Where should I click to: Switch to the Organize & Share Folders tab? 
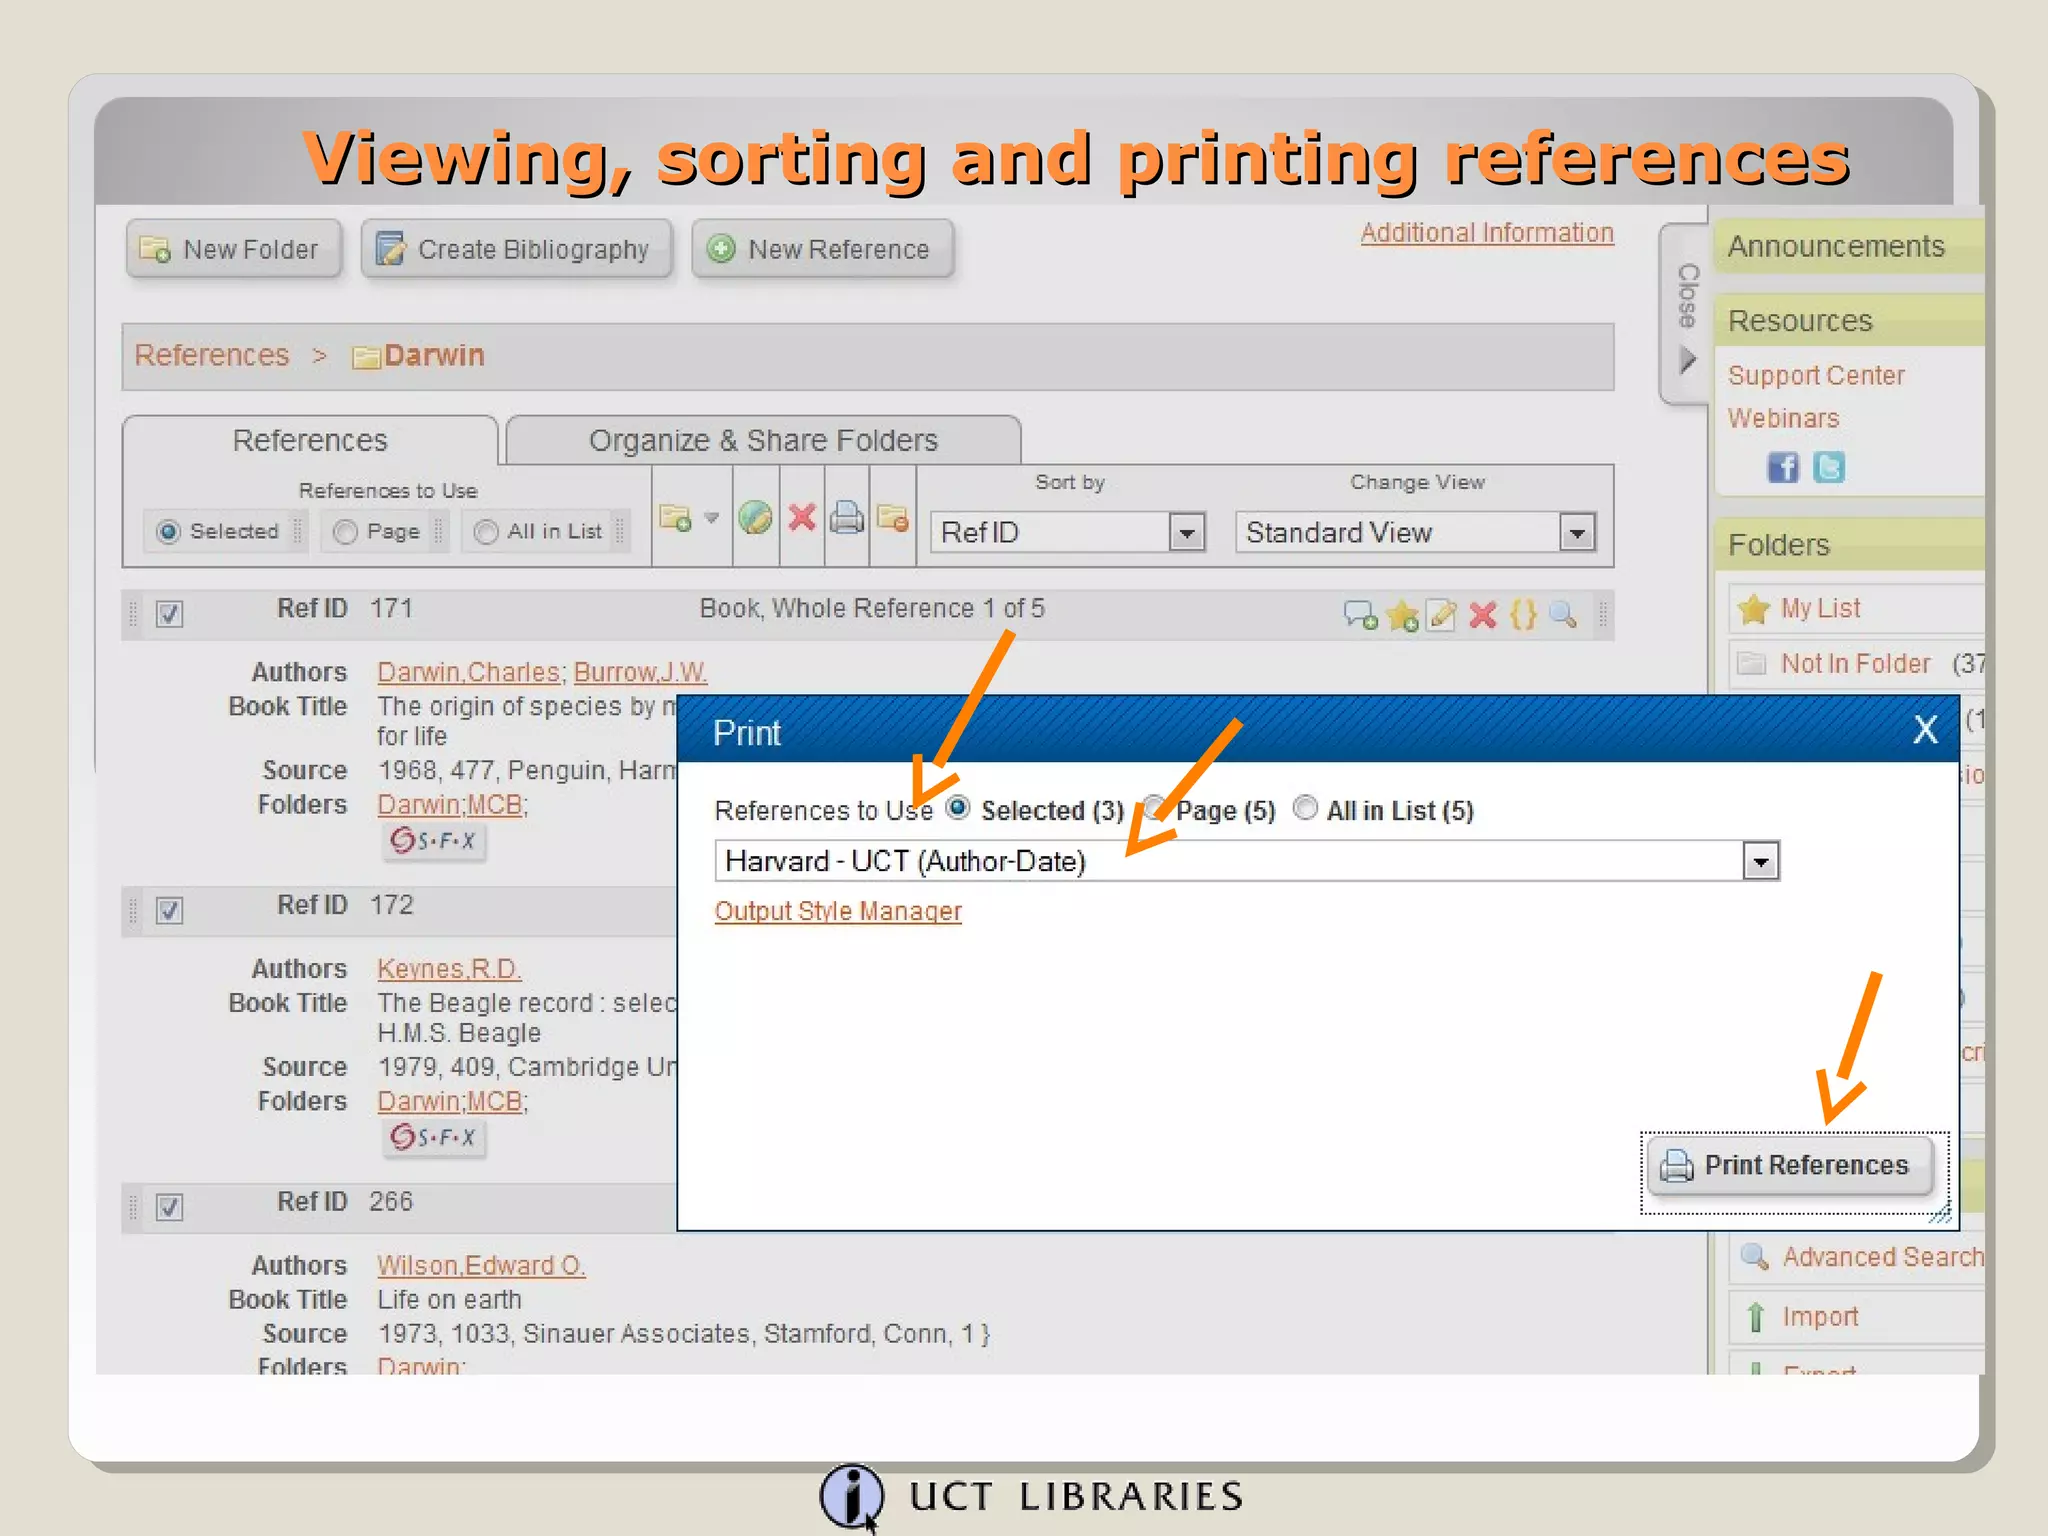763,441
